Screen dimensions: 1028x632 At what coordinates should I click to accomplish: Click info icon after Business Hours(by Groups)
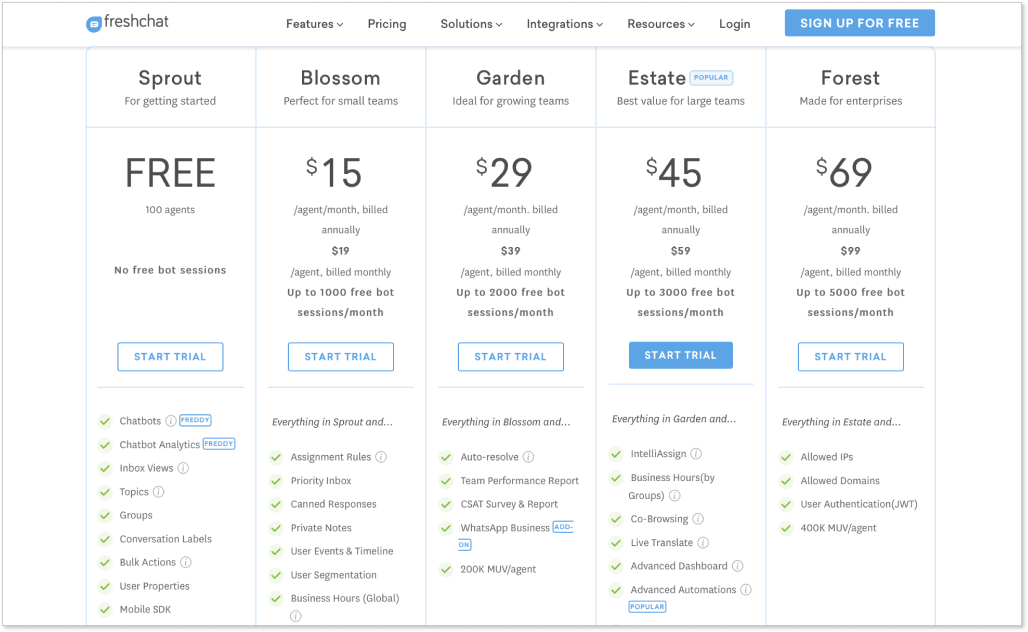coord(675,496)
